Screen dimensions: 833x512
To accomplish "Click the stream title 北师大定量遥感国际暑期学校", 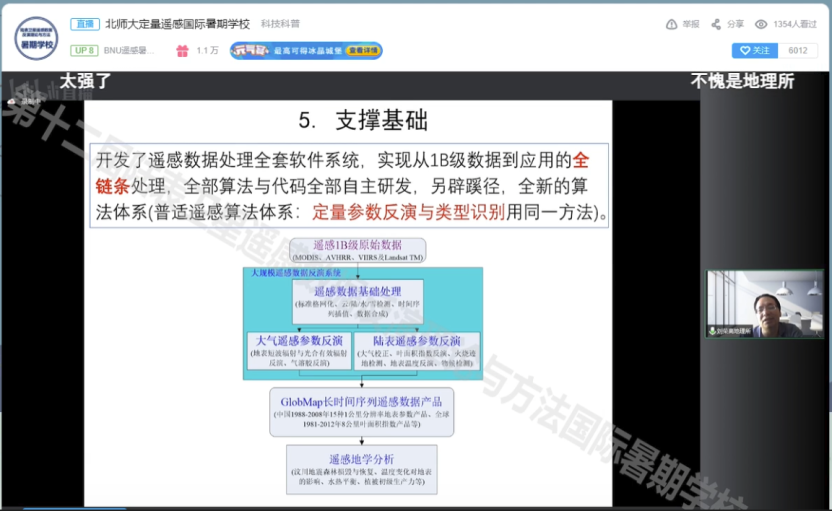I will (191, 24).
